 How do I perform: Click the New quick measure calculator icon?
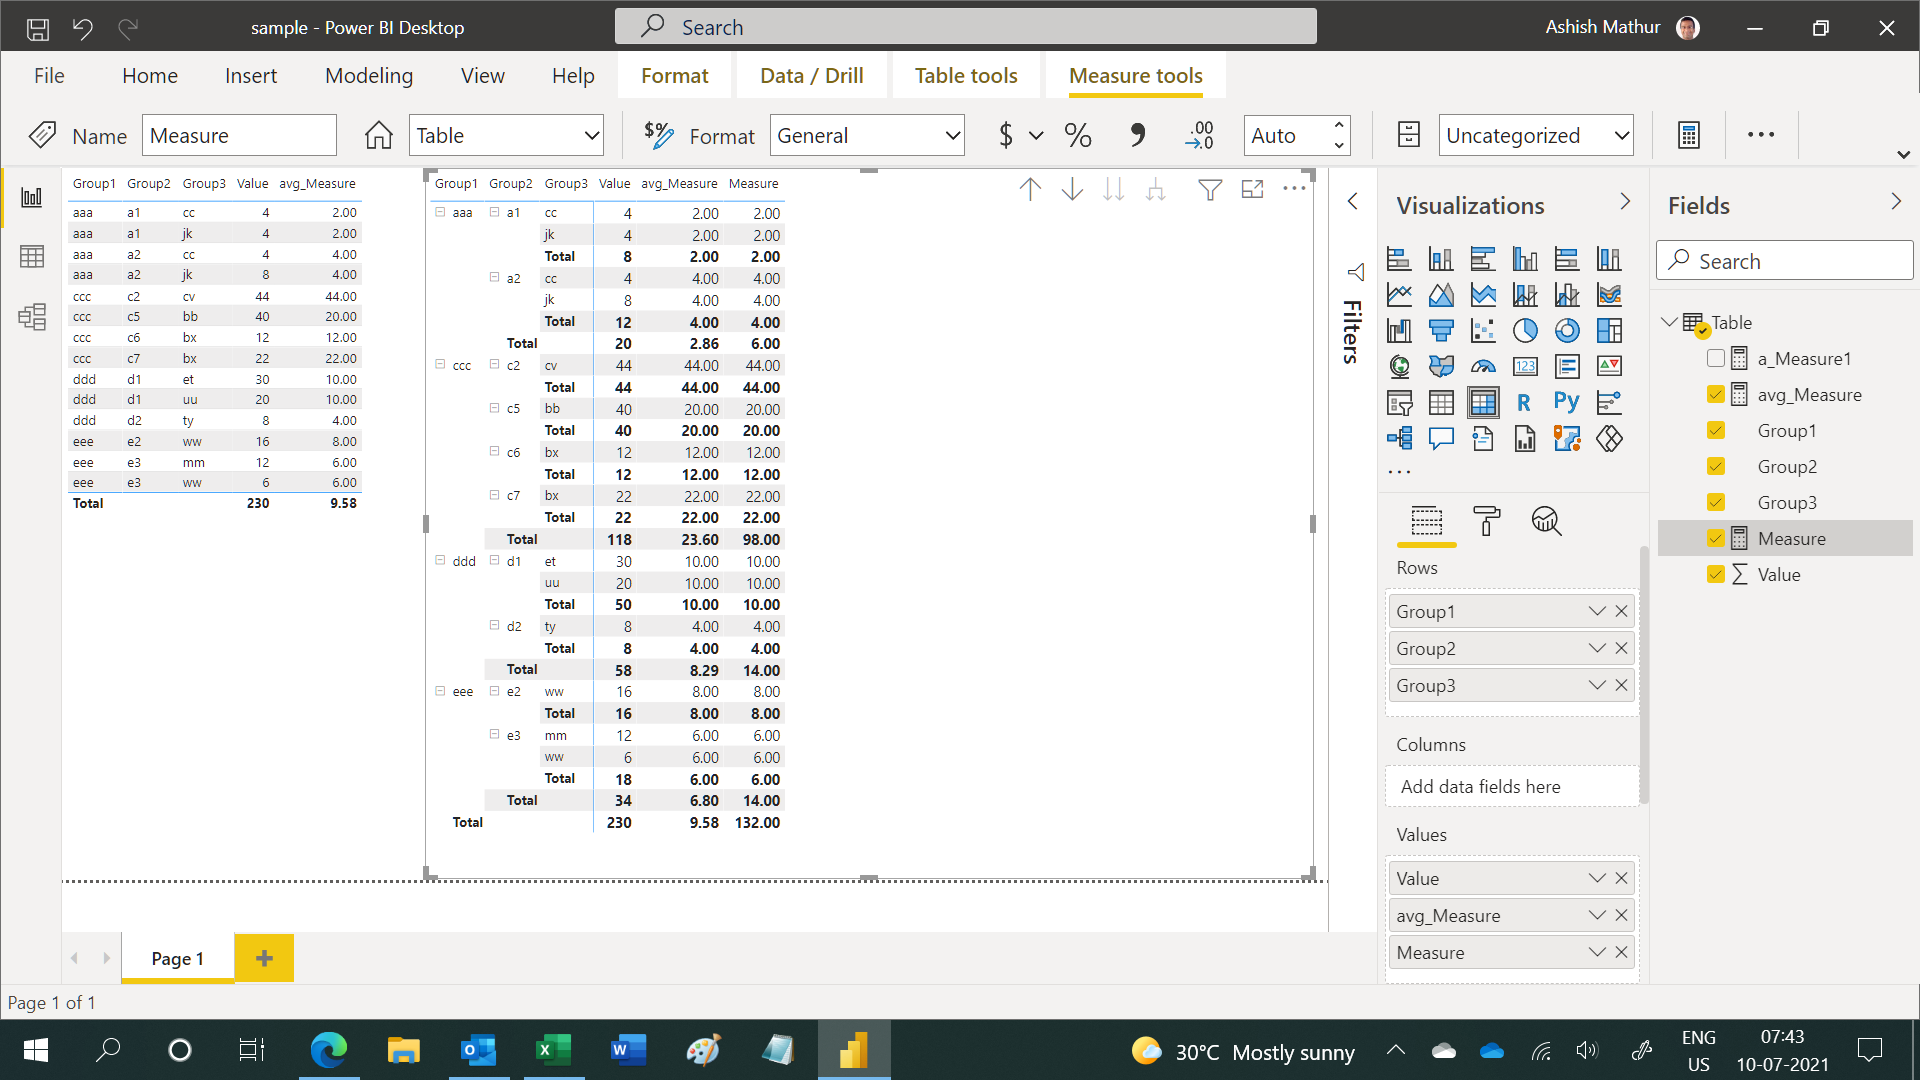coord(1689,135)
